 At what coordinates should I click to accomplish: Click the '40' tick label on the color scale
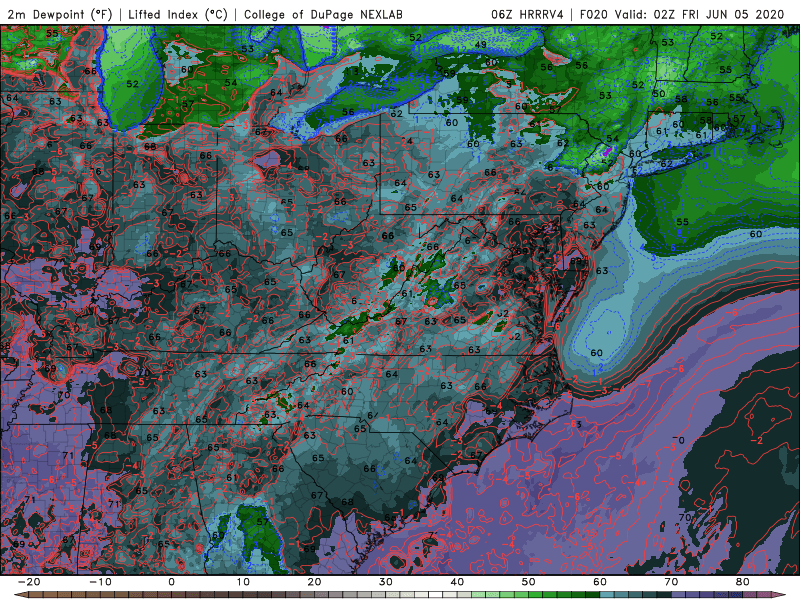tap(457, 582)
